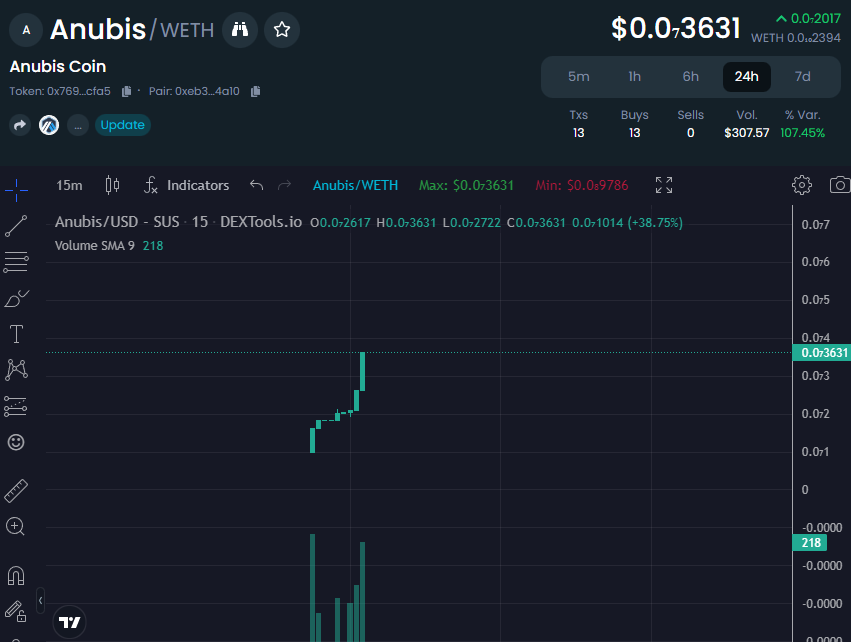Change the candlestick chart type
Viewport: 851px width, 642px height.
pyautogui.click(x=112, y=186)
